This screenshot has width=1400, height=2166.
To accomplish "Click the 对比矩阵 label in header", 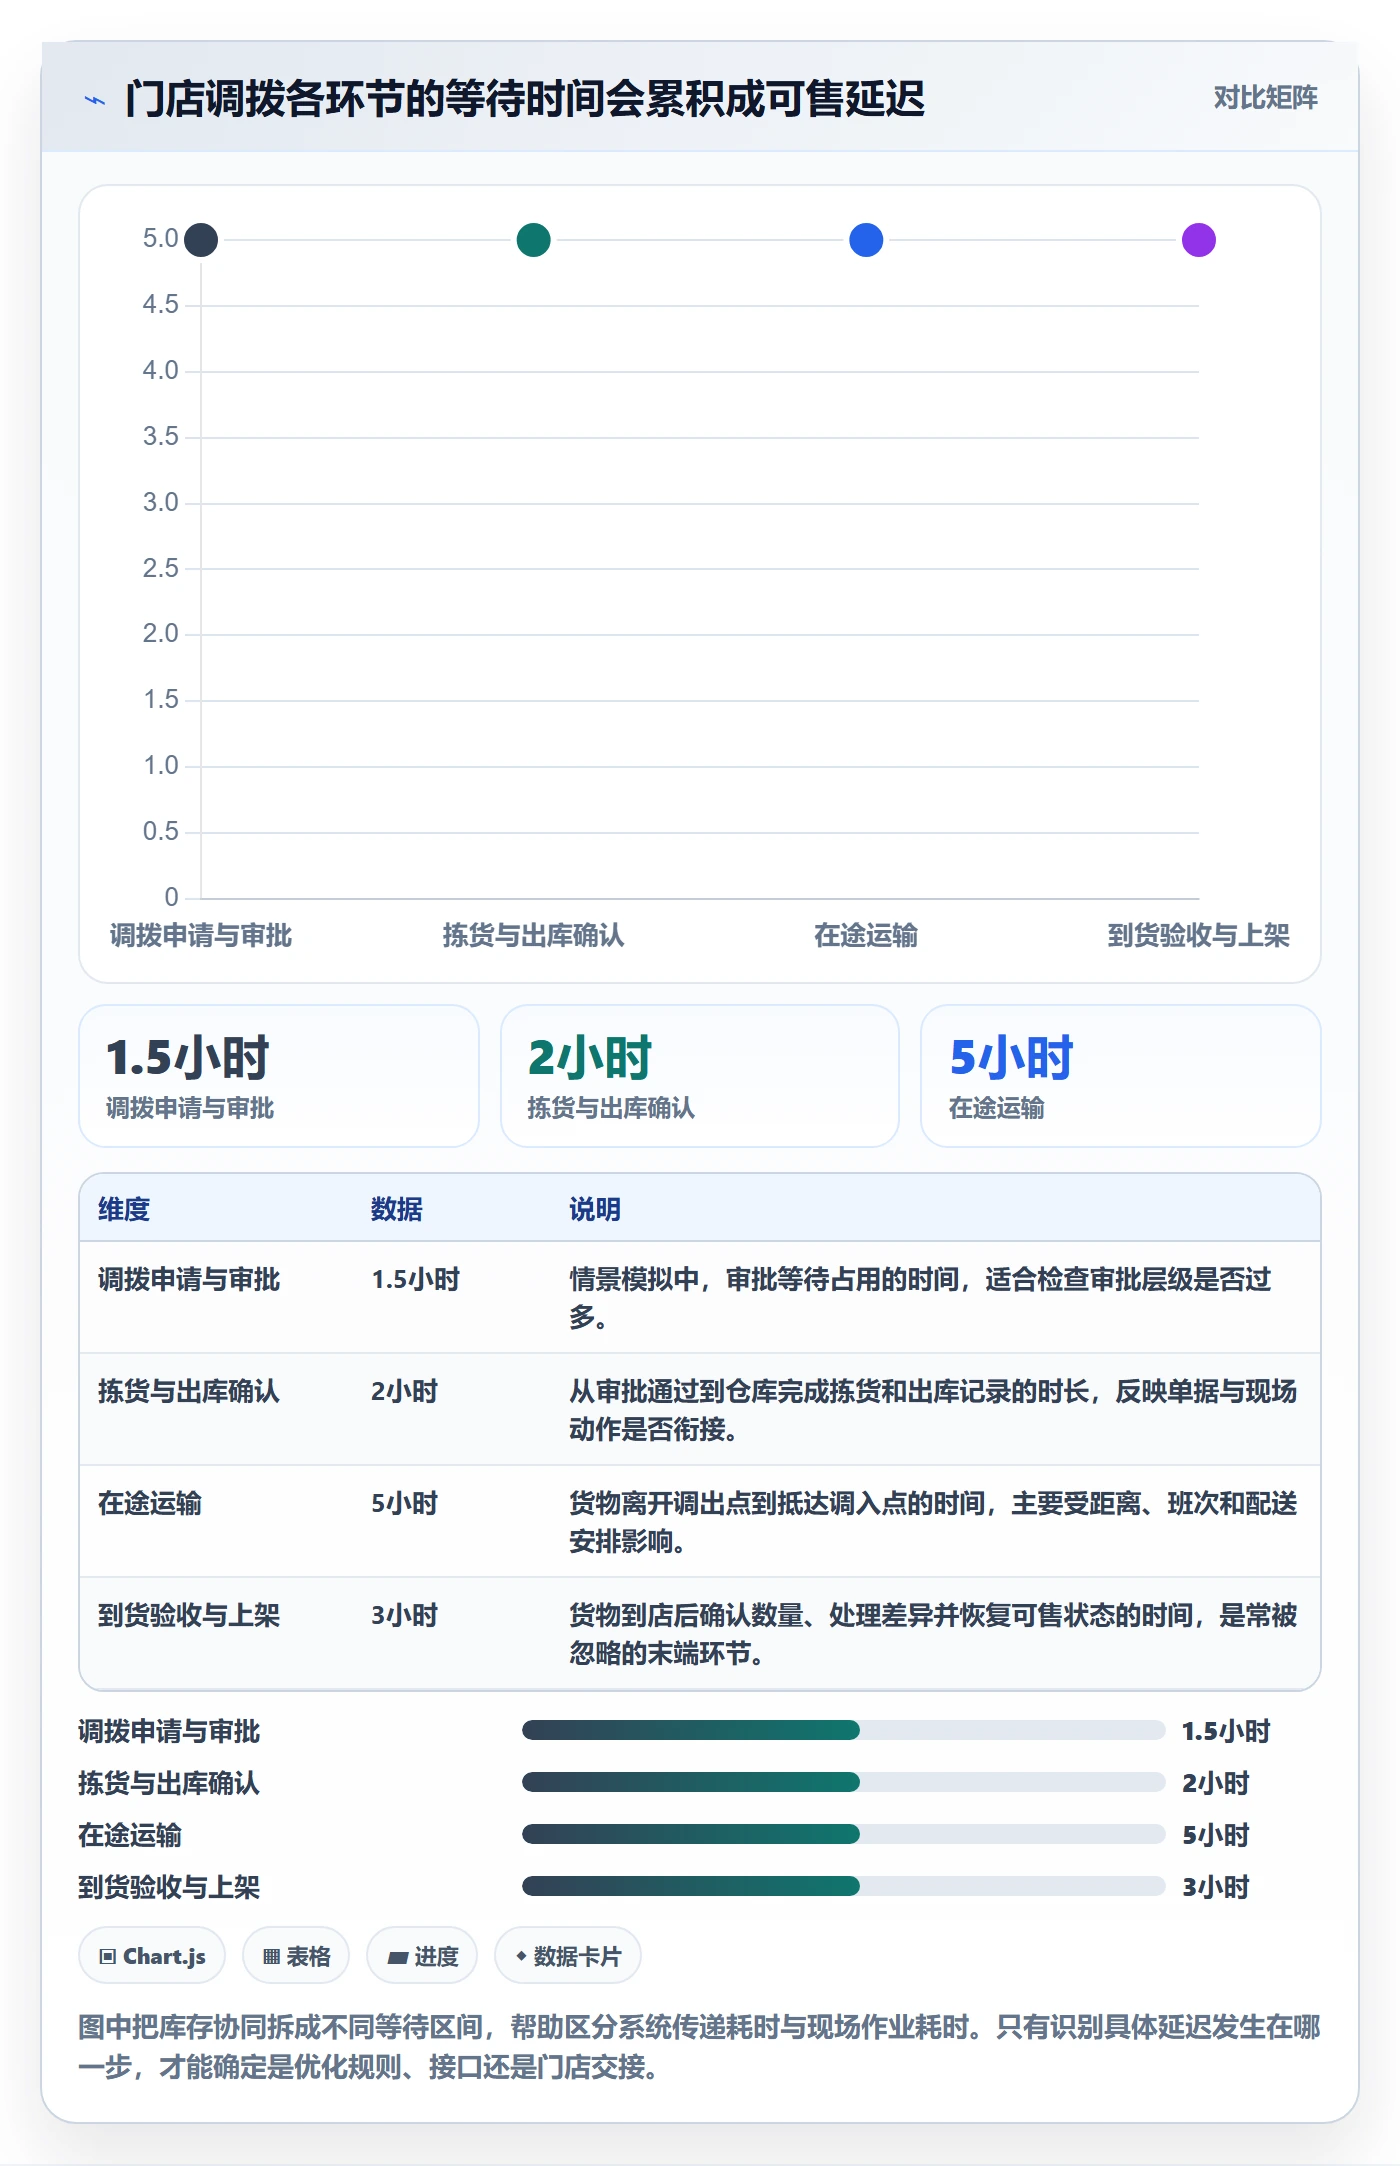I will point(1265,97).
